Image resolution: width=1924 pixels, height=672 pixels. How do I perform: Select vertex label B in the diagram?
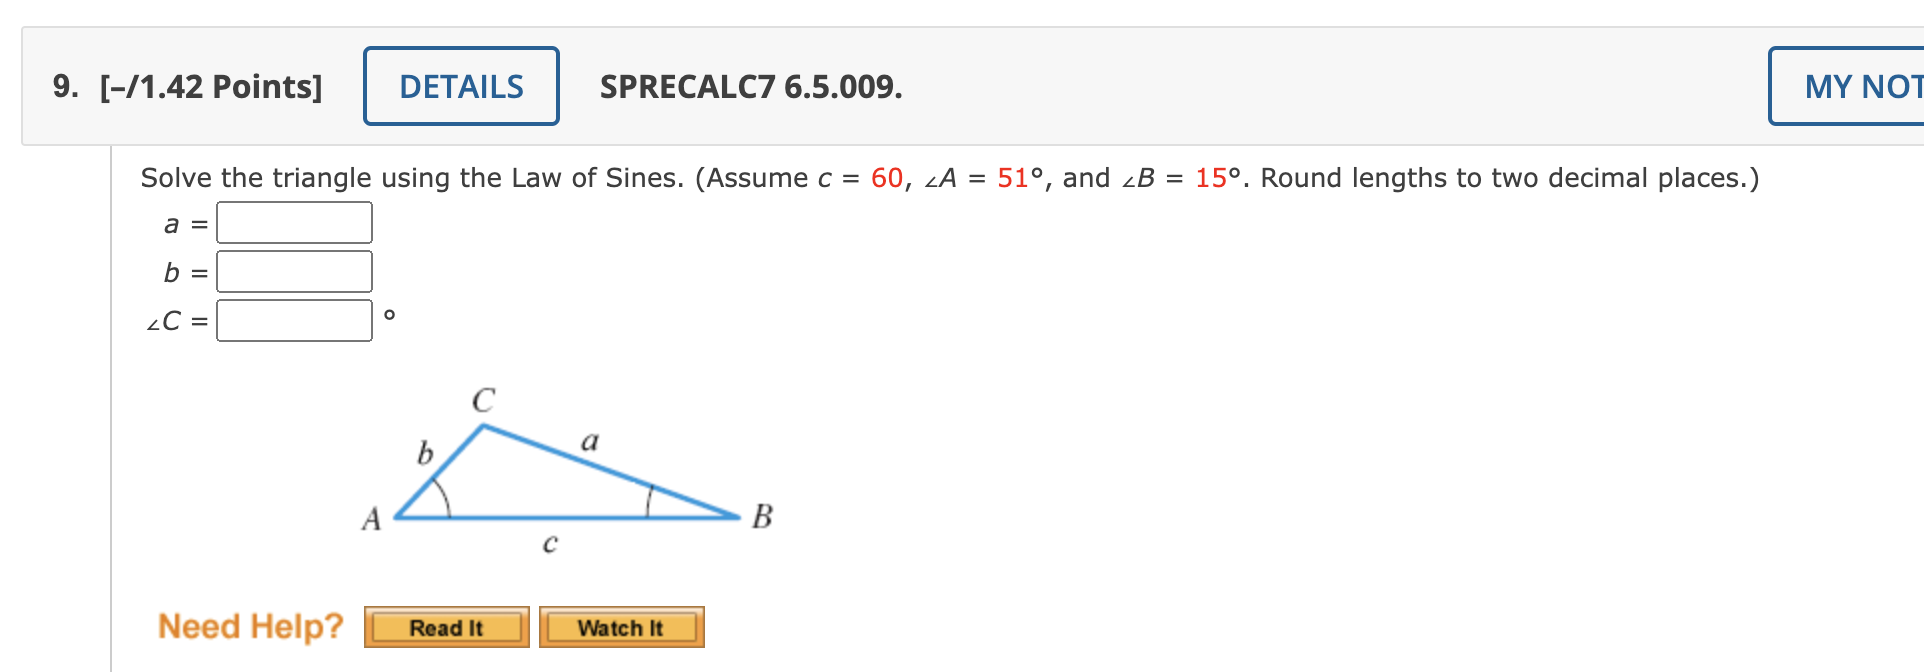(x=762, y=516)
